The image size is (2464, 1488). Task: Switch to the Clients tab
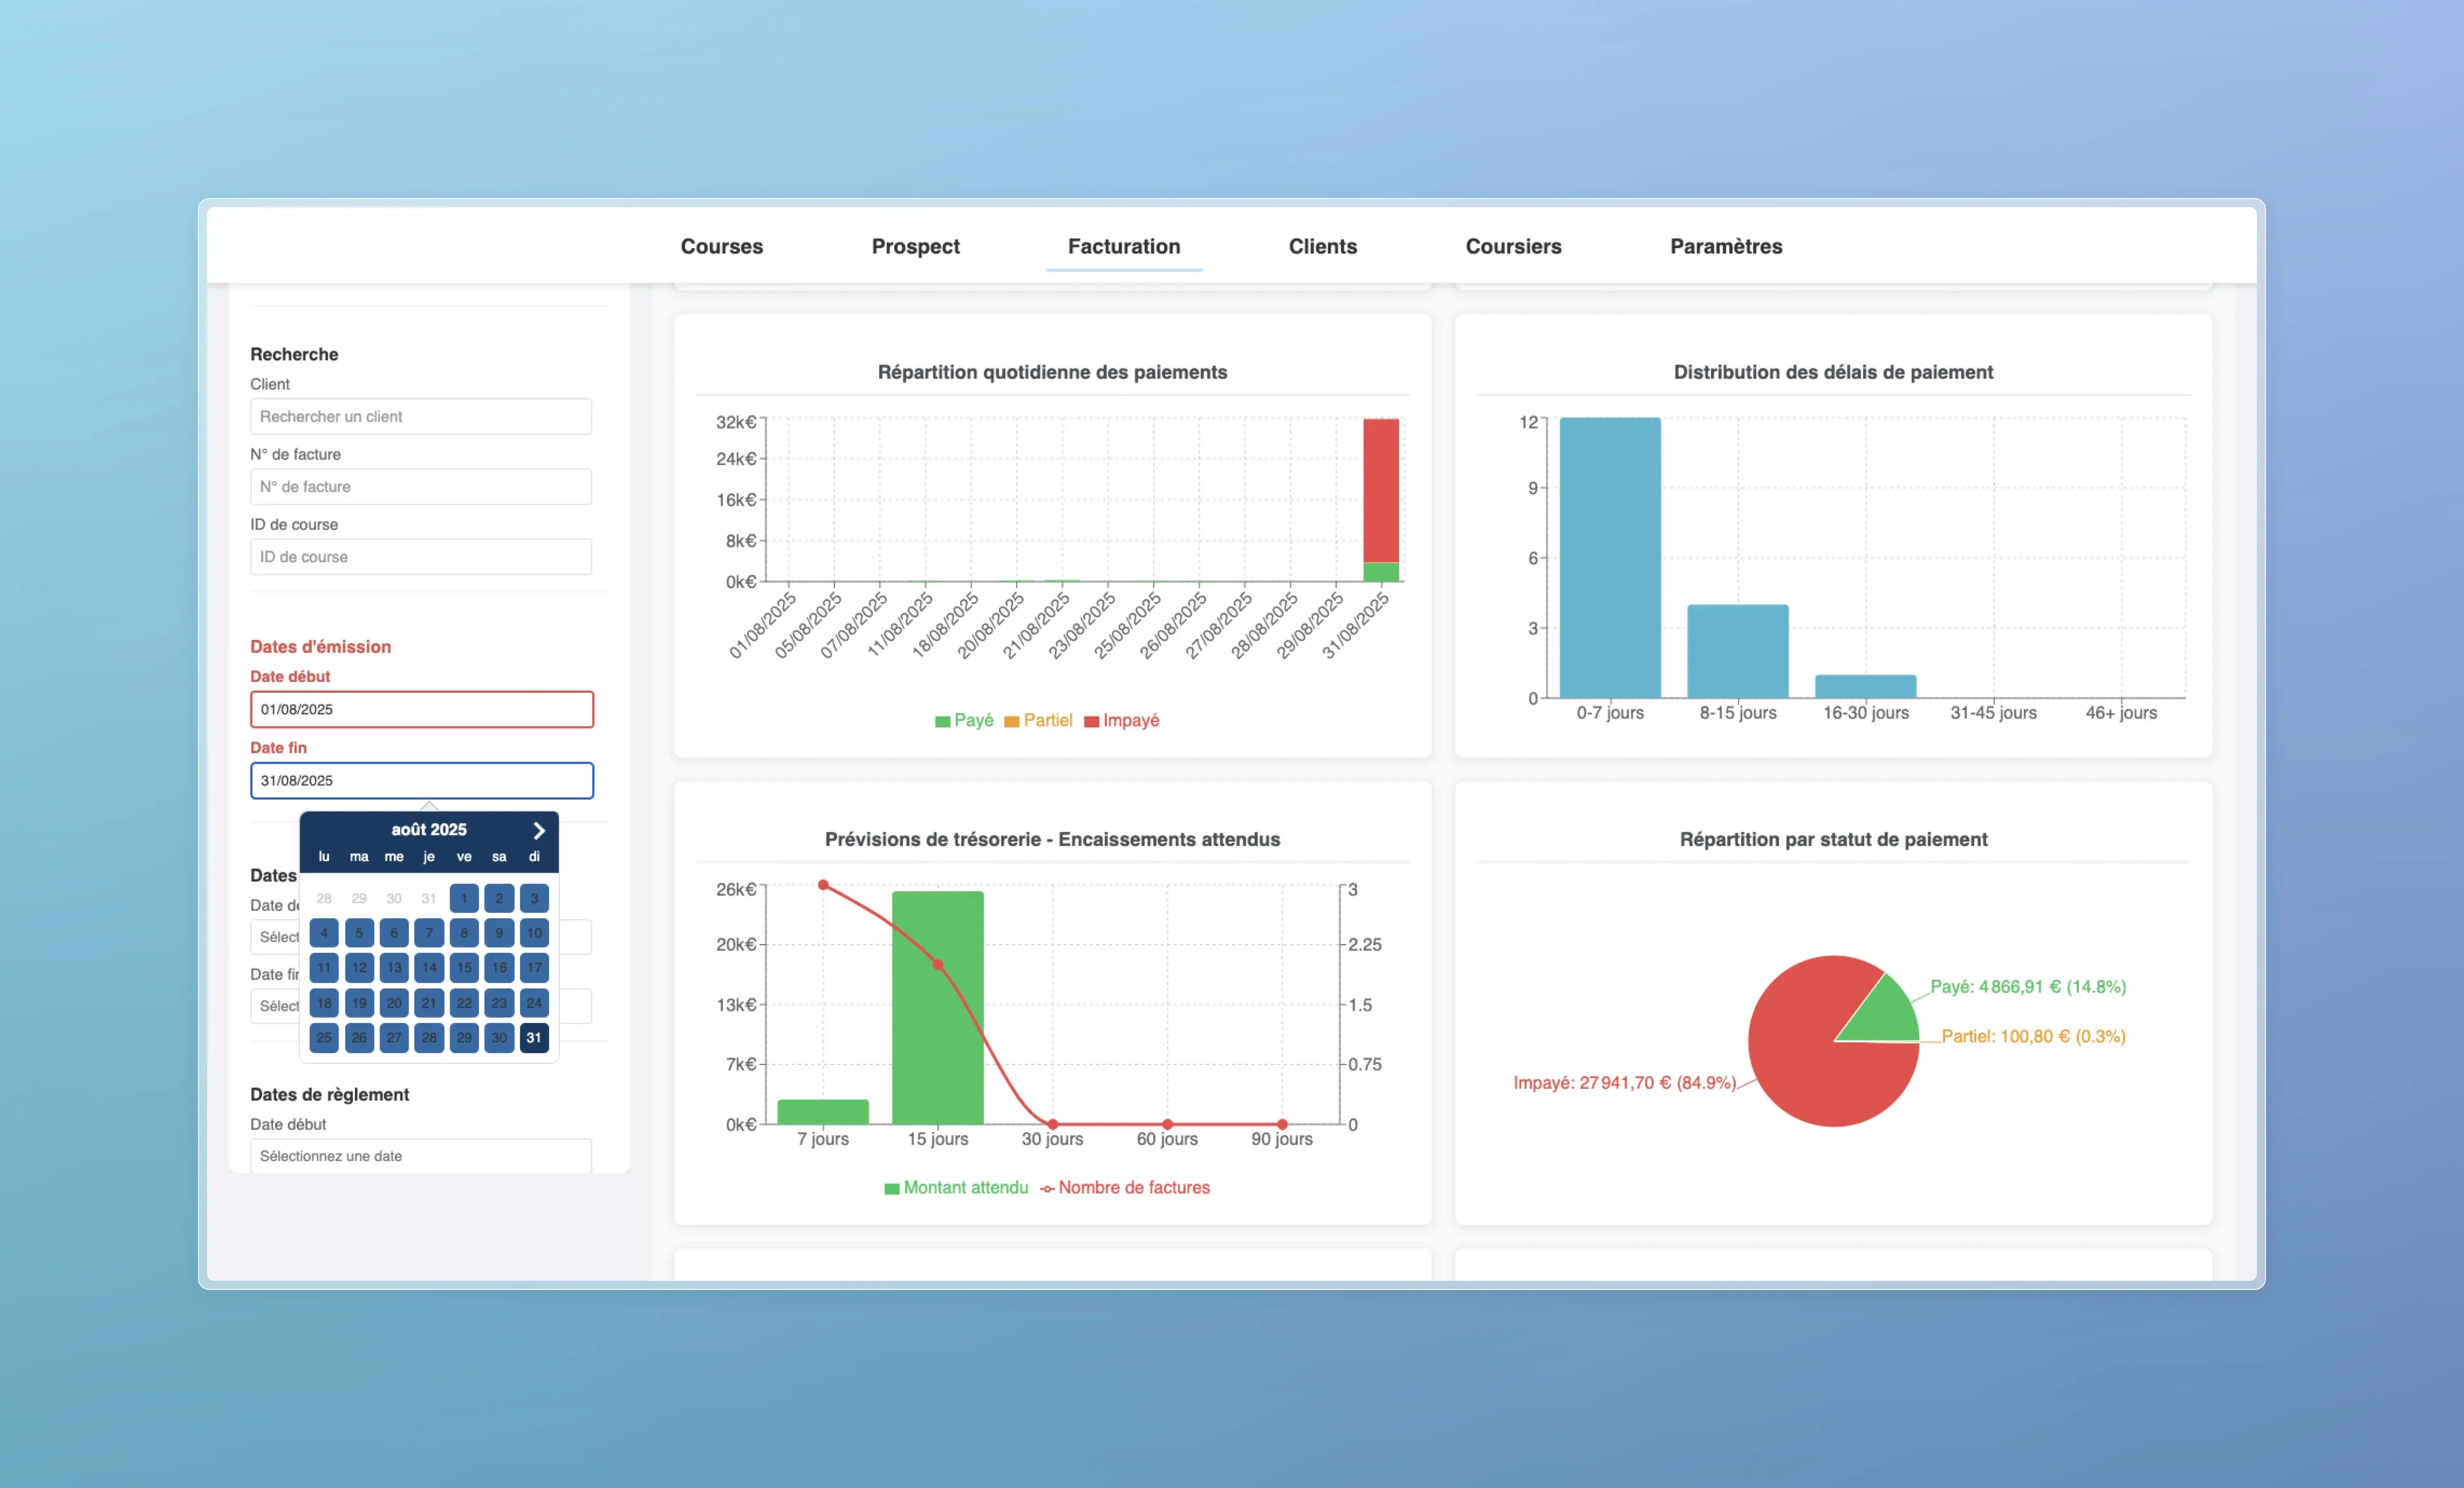1322,246
